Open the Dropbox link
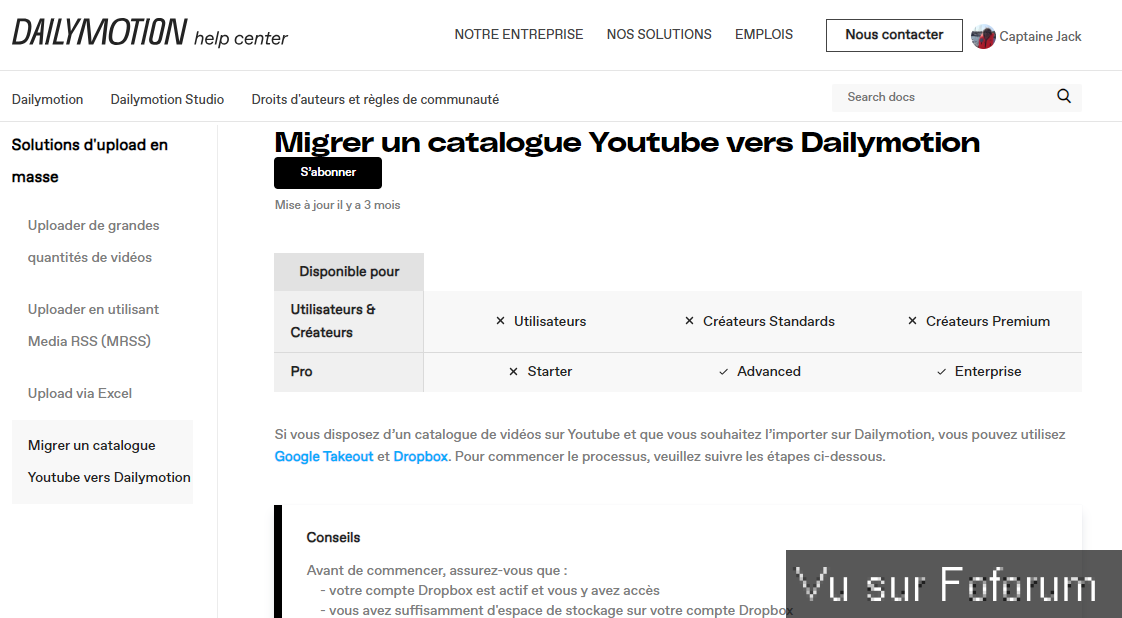1122x618 pixels. coord(420,456)
